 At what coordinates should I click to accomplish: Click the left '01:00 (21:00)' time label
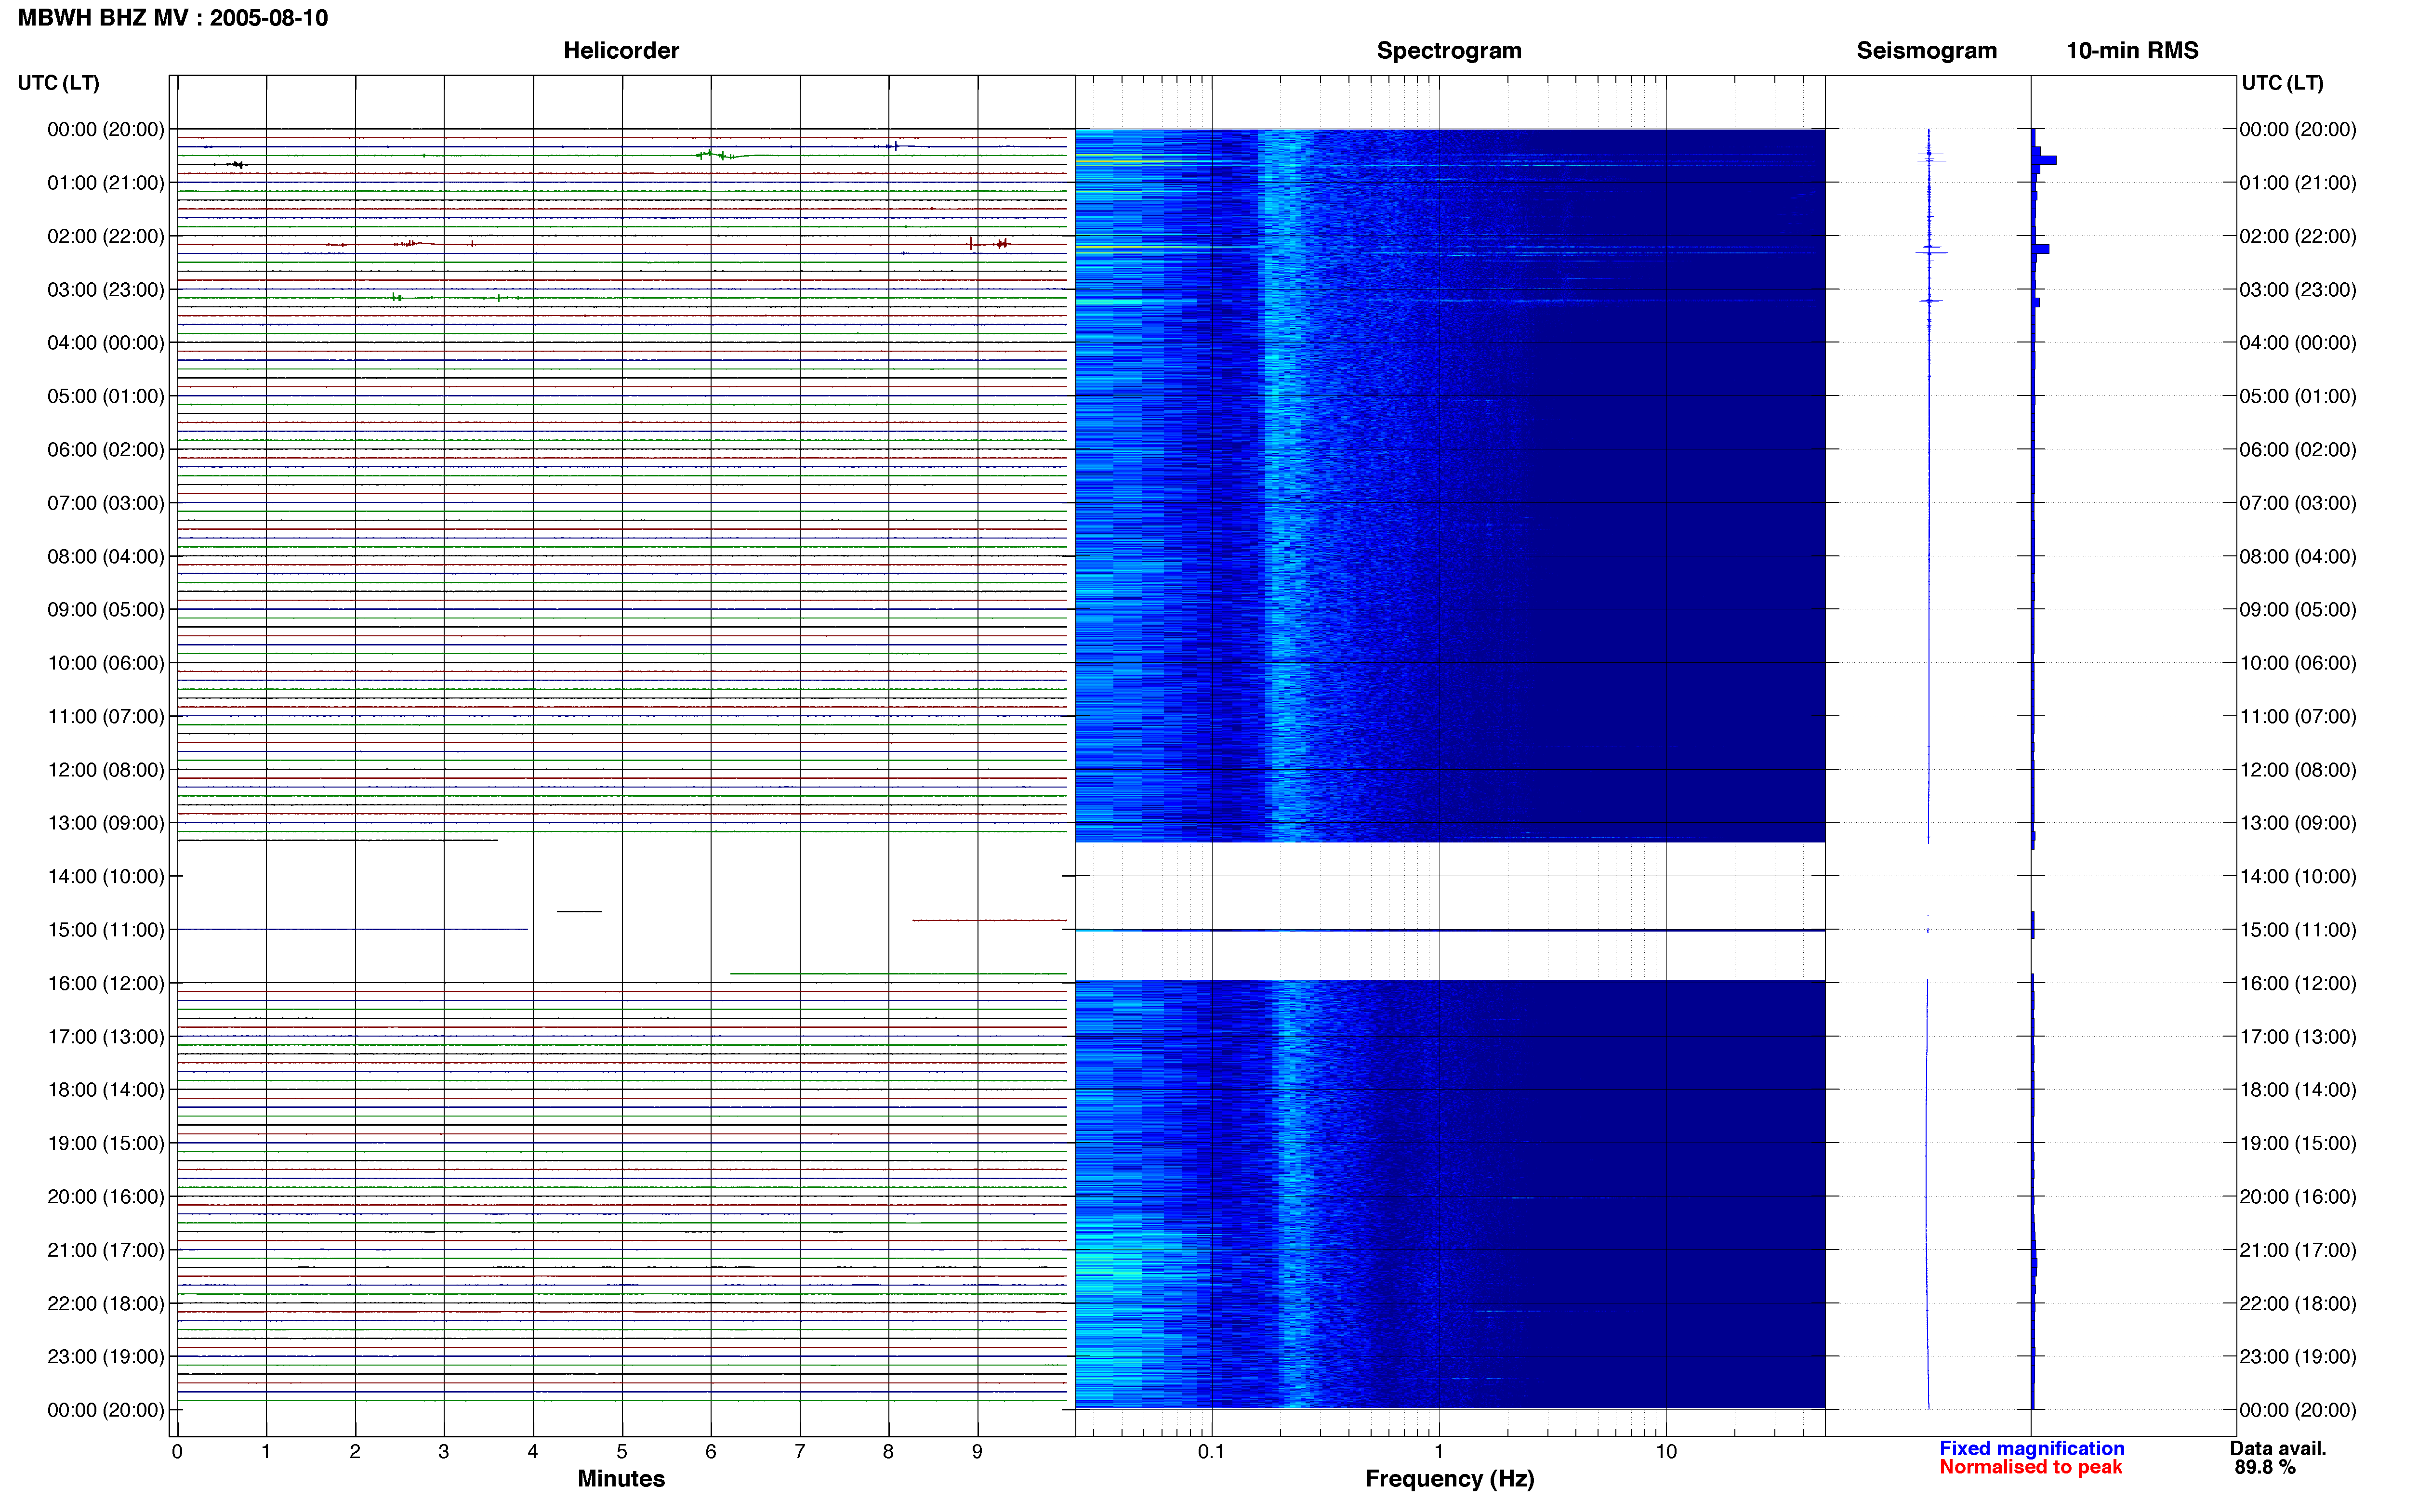pos(106,183)
